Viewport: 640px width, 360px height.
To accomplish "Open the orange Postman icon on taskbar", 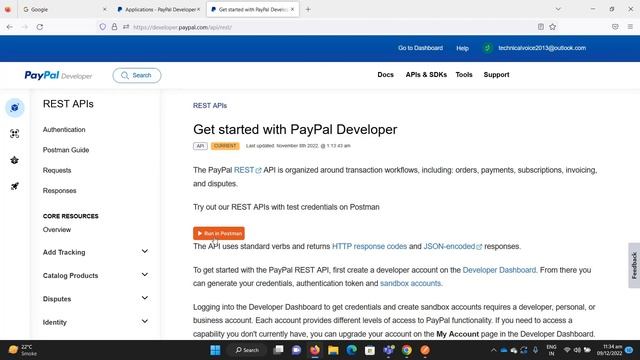I will 425,350.
